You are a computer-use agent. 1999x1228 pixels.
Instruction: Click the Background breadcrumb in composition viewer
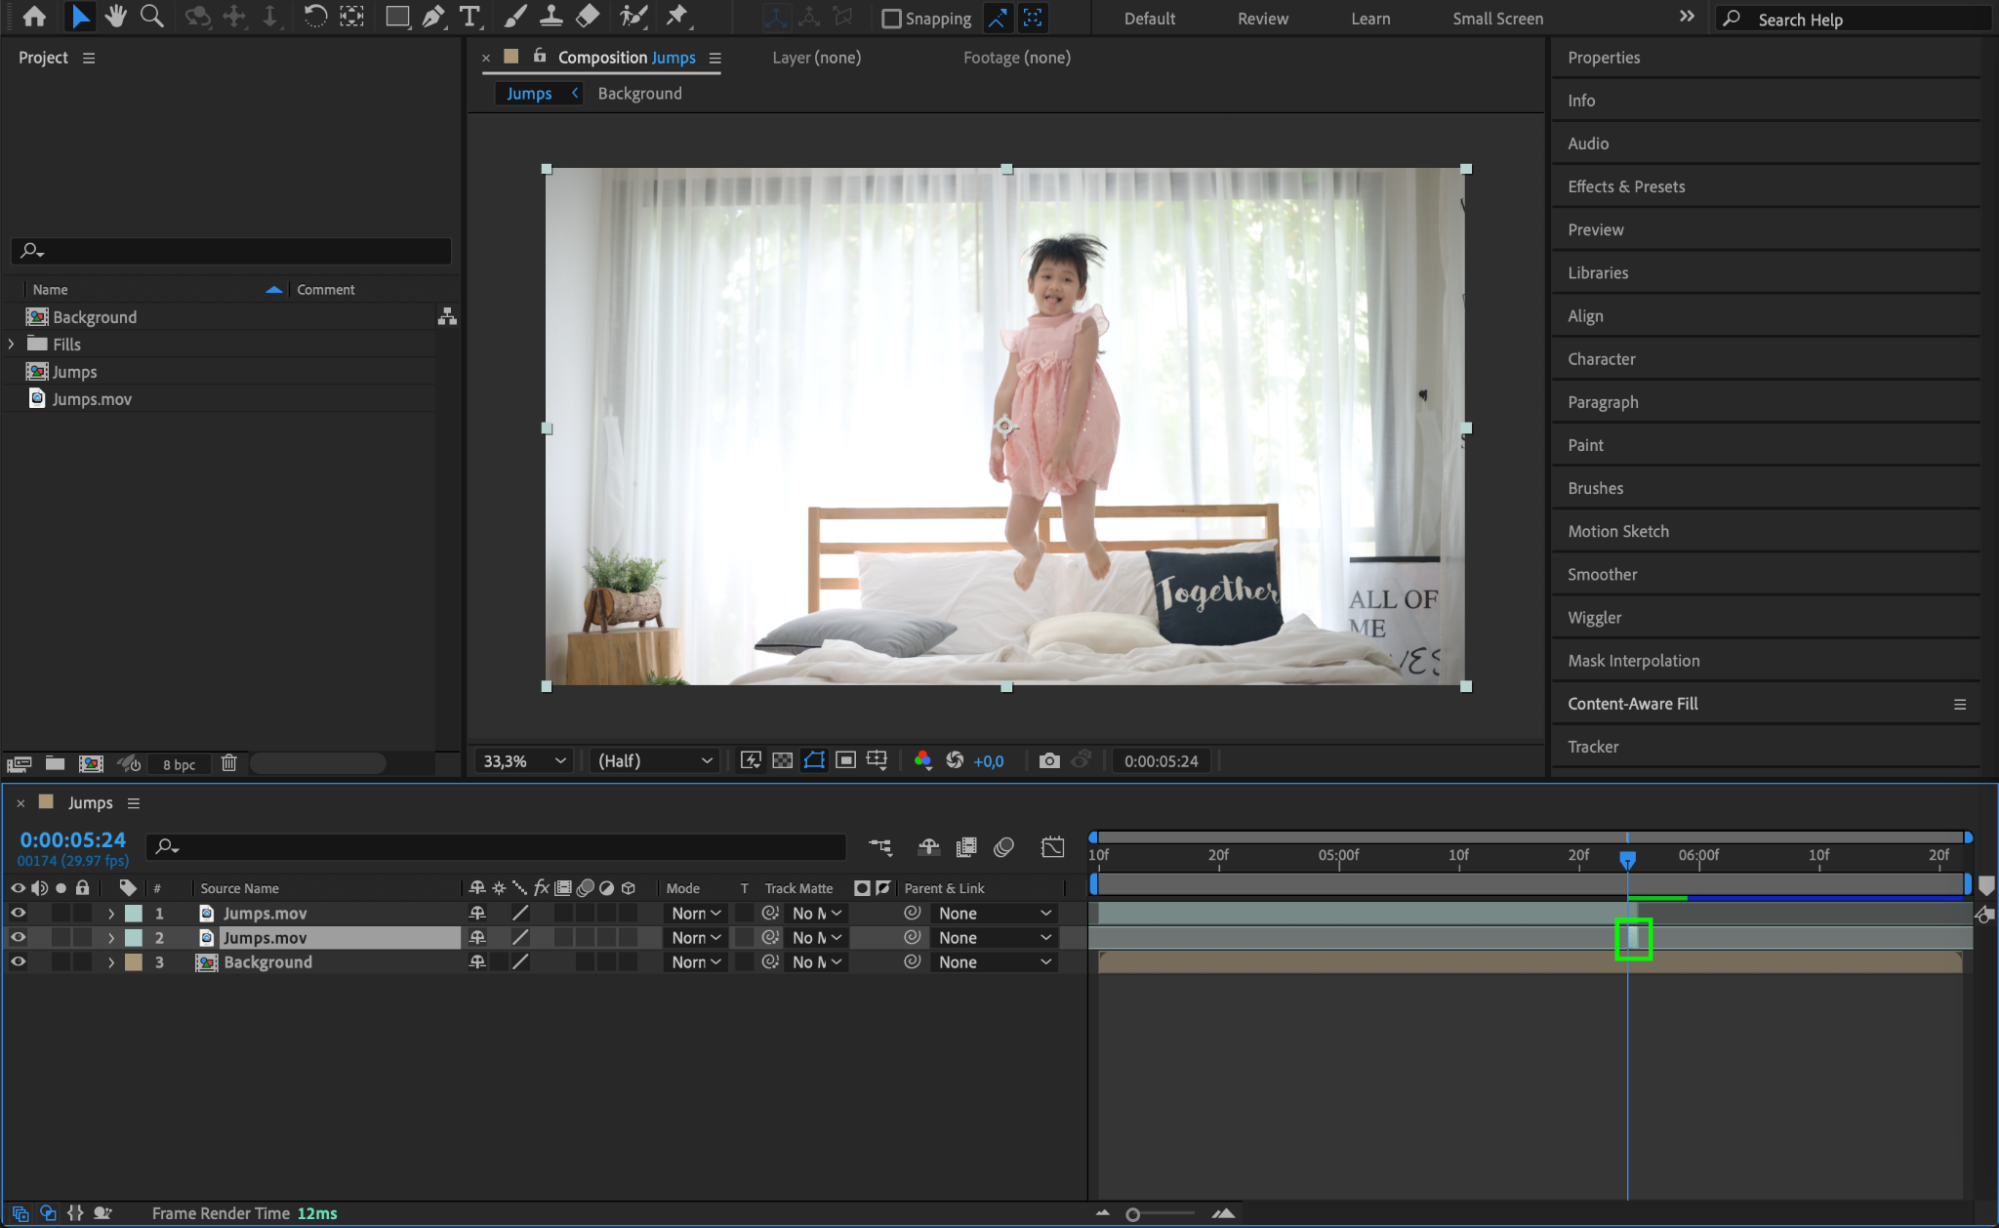point(639,93)
